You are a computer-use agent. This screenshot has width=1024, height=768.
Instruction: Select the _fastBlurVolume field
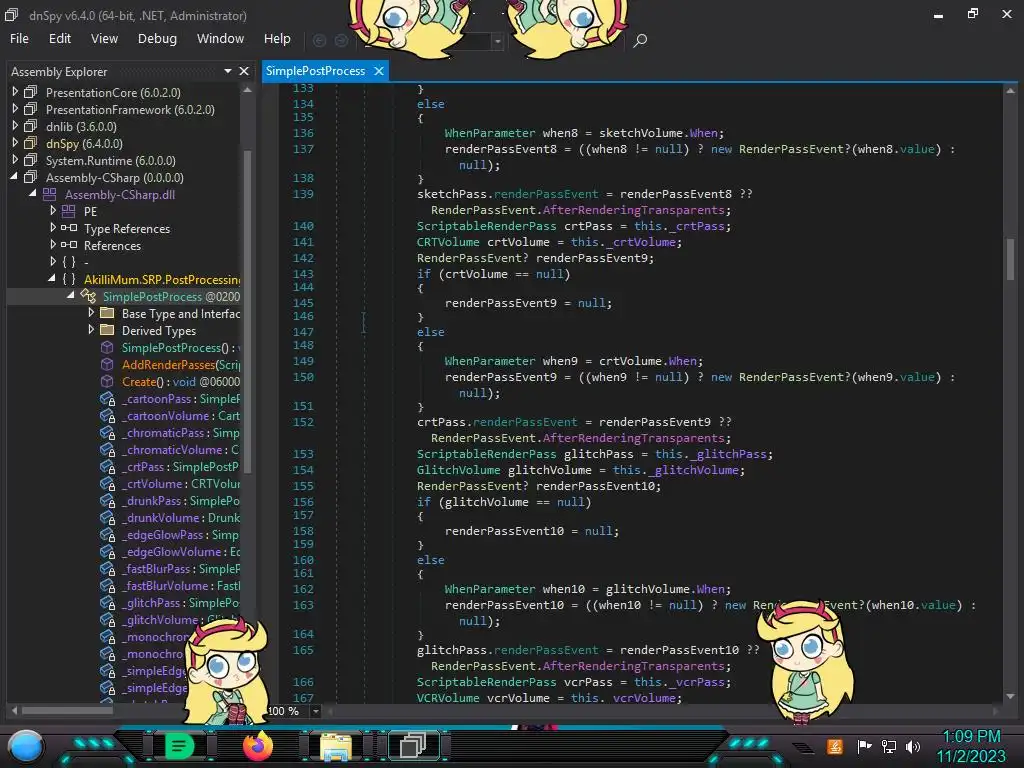pos(180,585)
